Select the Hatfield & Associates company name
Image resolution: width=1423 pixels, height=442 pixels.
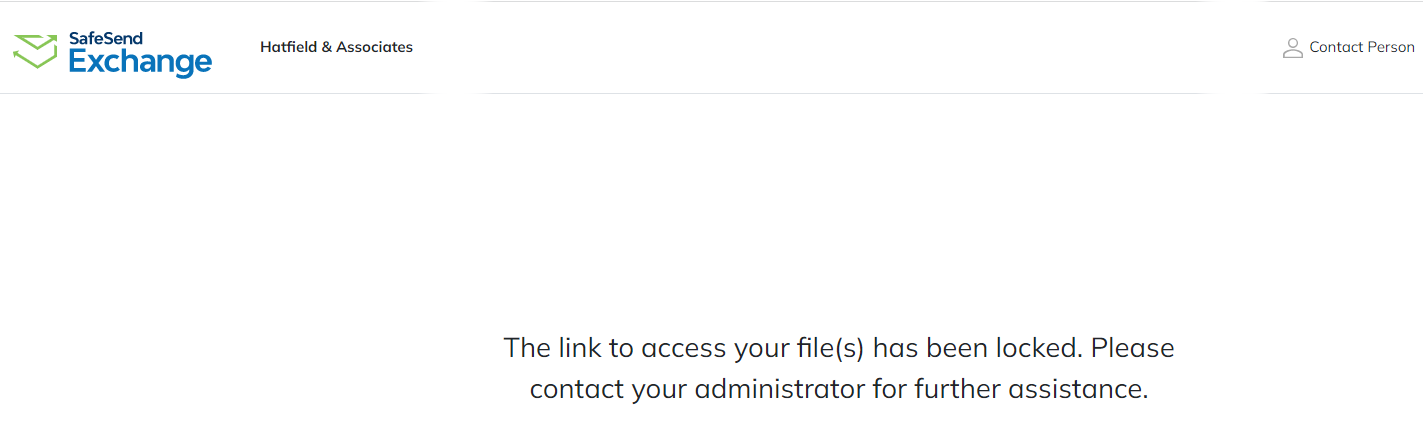[336, 47]
